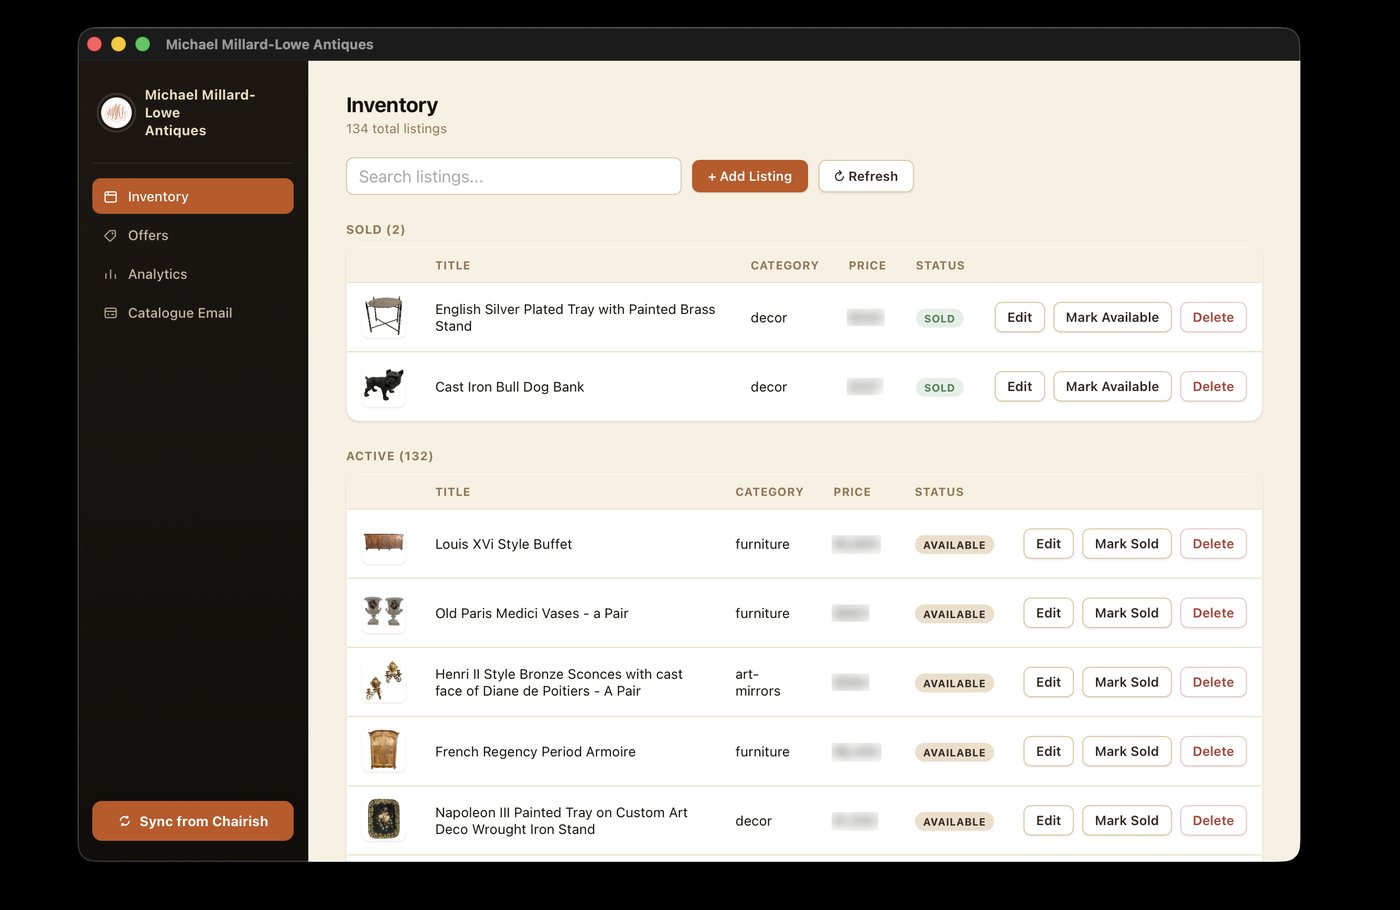Open the Analytics section
1400x910 pixels.
[x=193, y=274]
